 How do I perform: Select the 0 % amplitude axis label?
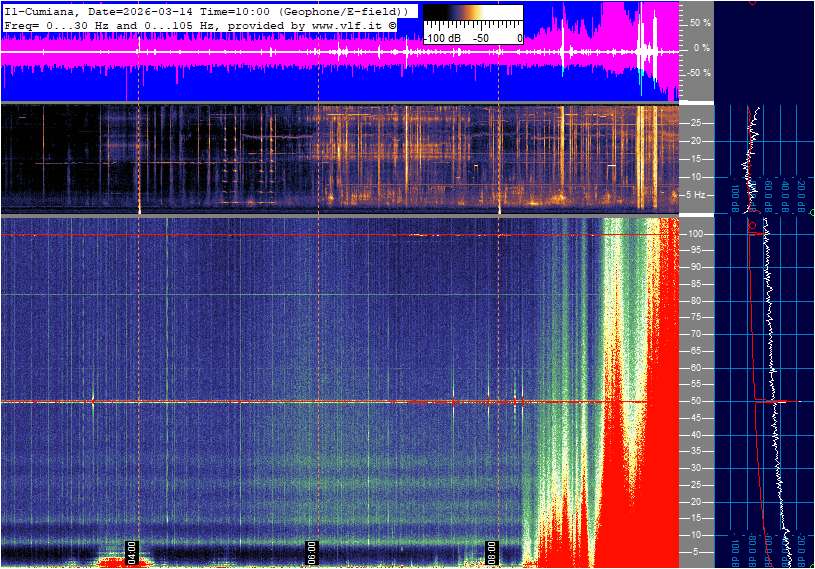coord(702,47)
